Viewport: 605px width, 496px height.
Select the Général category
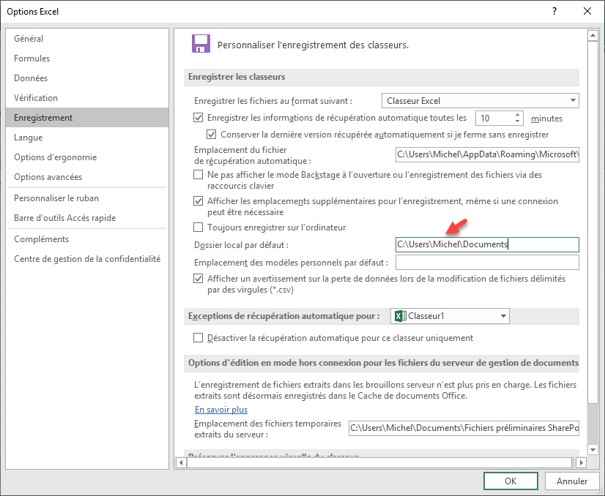point(28,39)
